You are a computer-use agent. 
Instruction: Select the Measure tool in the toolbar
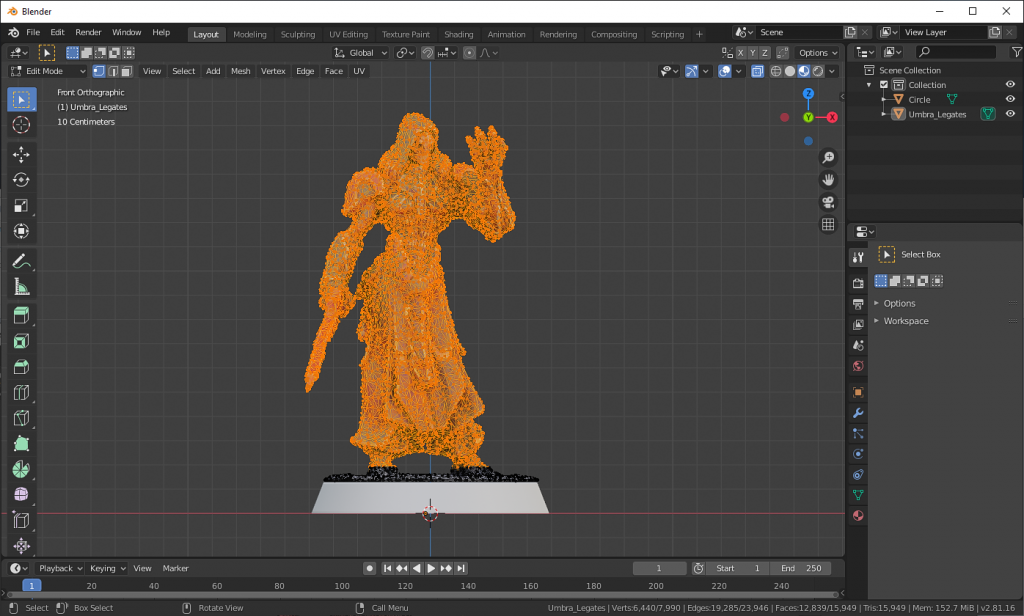point(21,287)
